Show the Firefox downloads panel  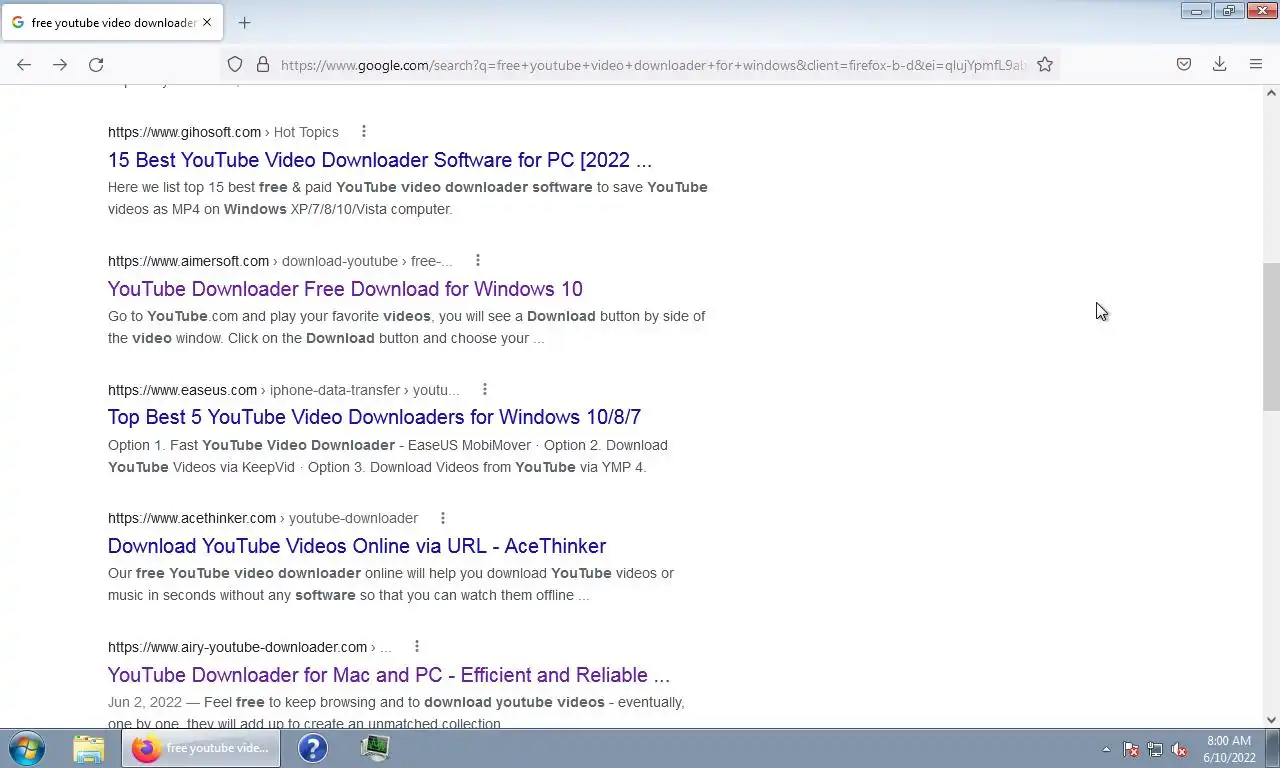[x=1220, y=64]
